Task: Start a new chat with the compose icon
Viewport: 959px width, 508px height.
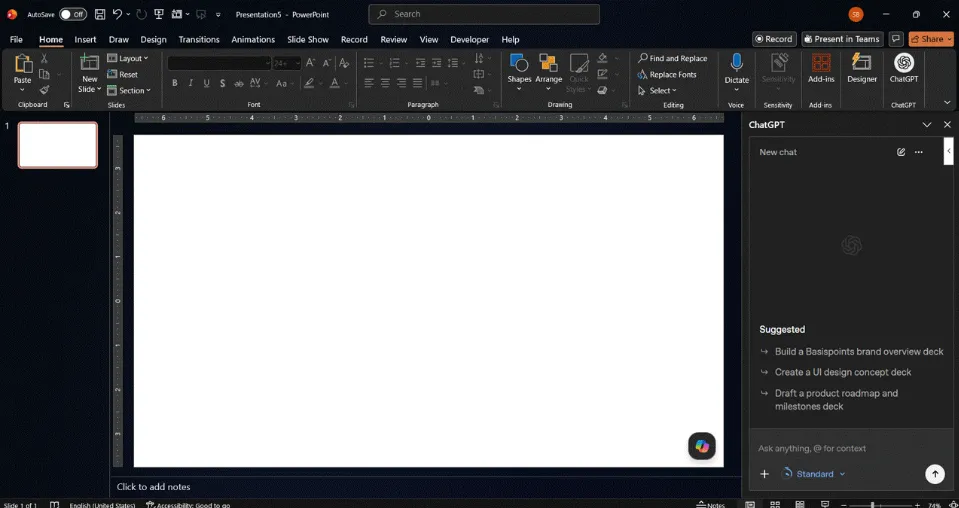Action: (901, 152)
